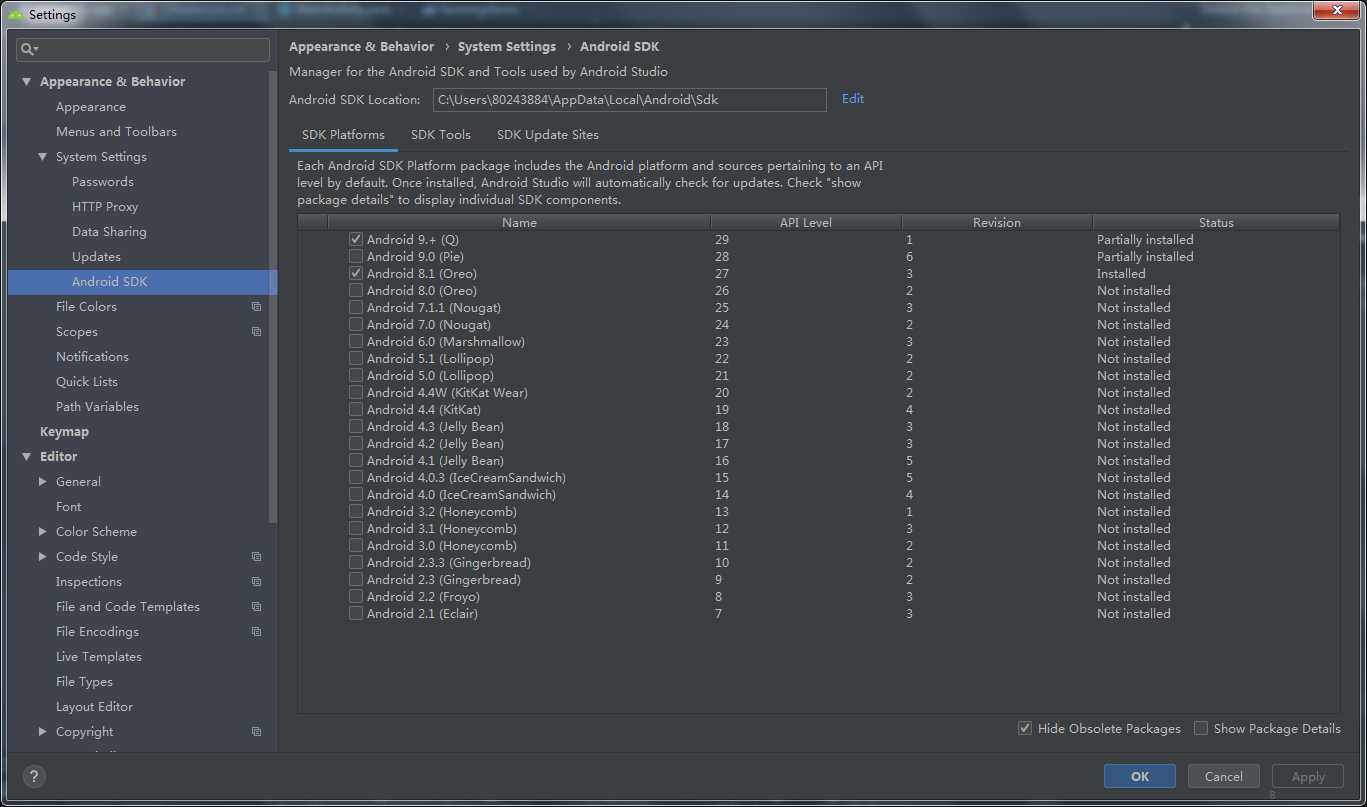Screen dimensions: 1367x807
Task: Select Menus and Toolbars item
Action: tap(116, 132)
